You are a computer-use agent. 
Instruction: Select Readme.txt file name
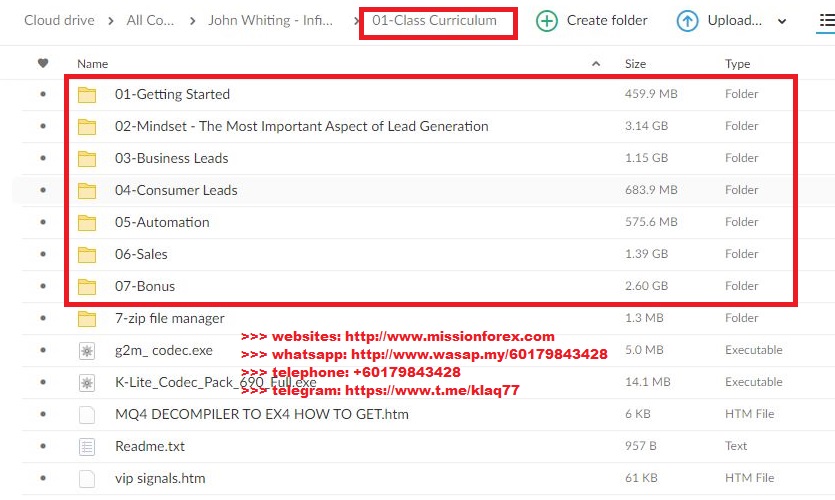[x=150, y=446]
